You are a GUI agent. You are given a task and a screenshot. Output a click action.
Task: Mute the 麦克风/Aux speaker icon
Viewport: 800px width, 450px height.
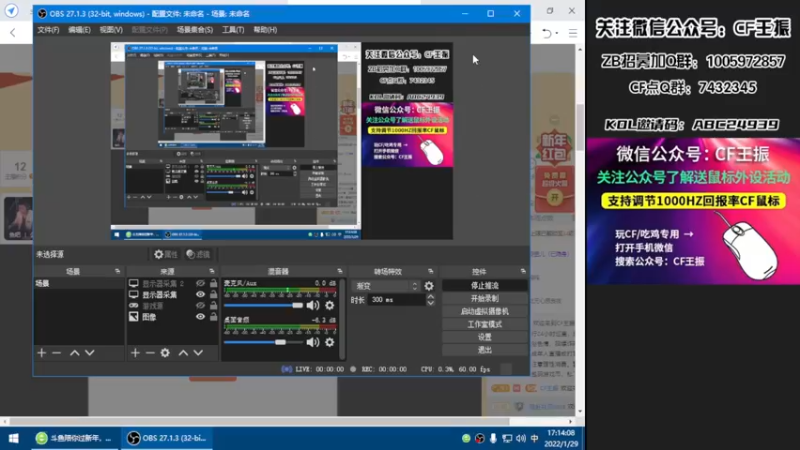point(313,305)
